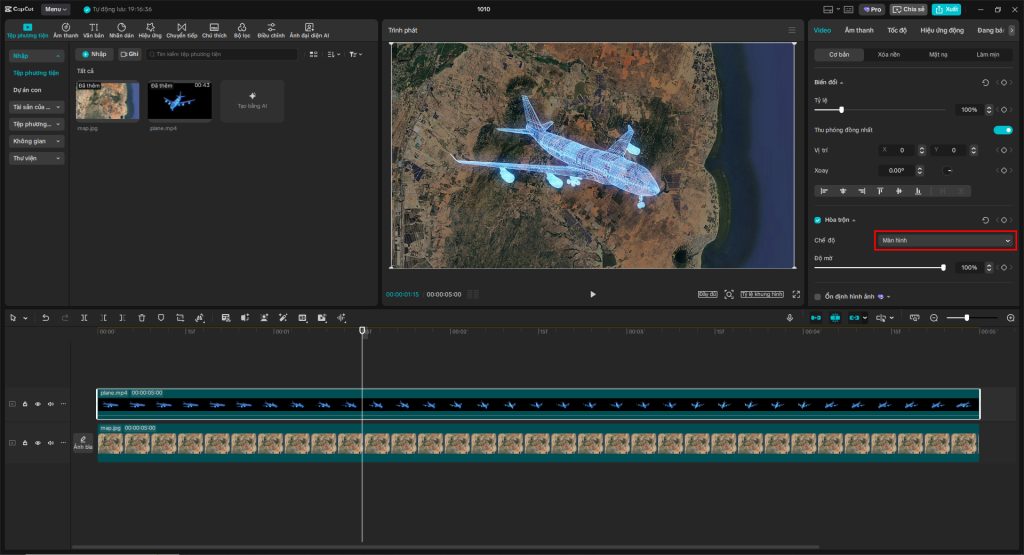Open the Chế độ blend mode dropdown
The width and height of the screenshot is (1024, 555).
point(944,241)
